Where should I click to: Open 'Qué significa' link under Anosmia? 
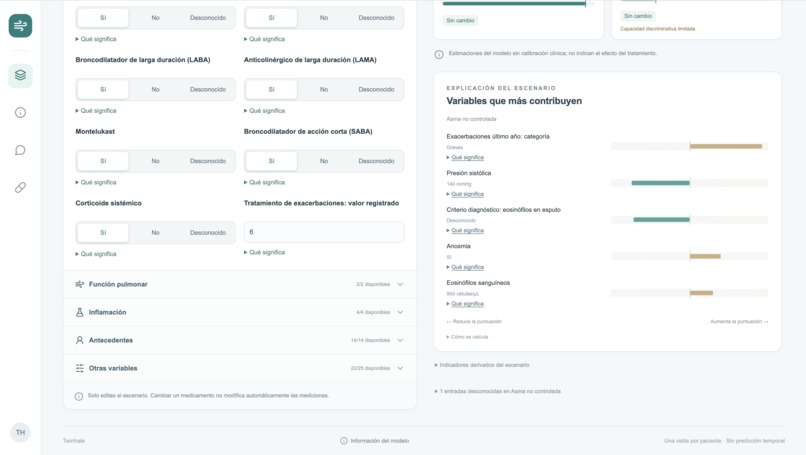467,267
